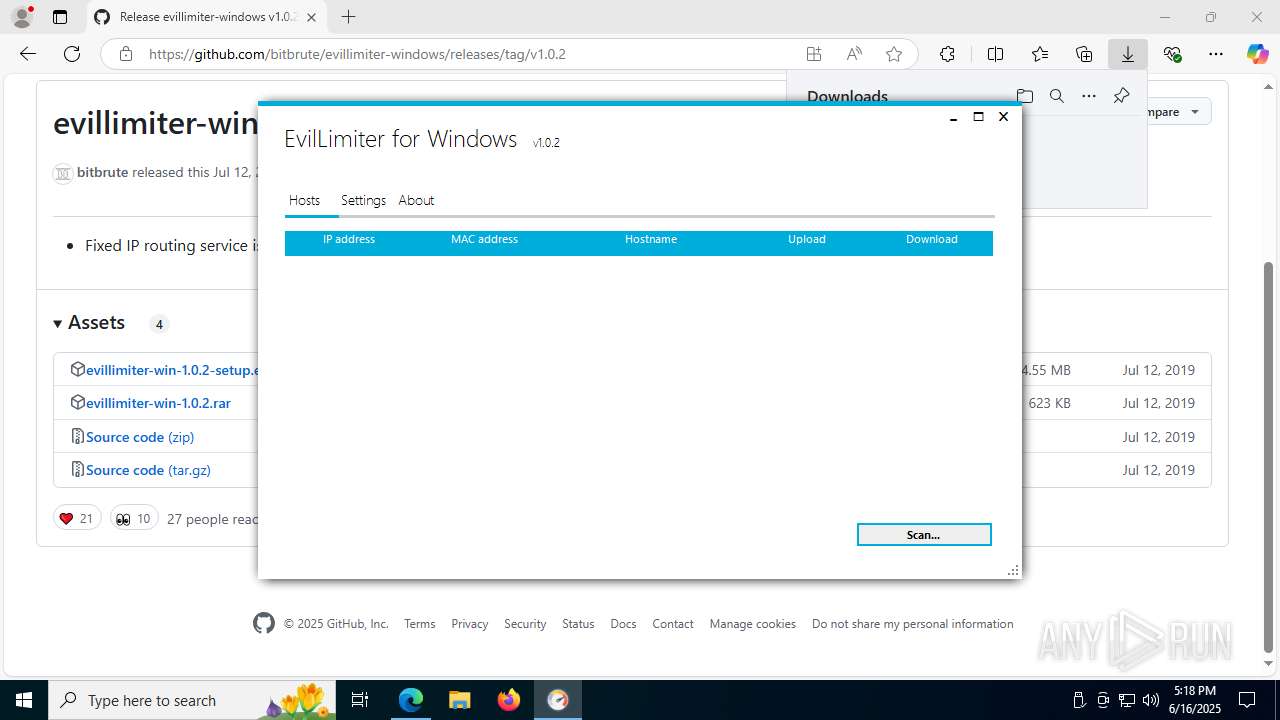1280x720 pixels.
Task: Open the tab actions menu icon
Action: tap(60, 17)
